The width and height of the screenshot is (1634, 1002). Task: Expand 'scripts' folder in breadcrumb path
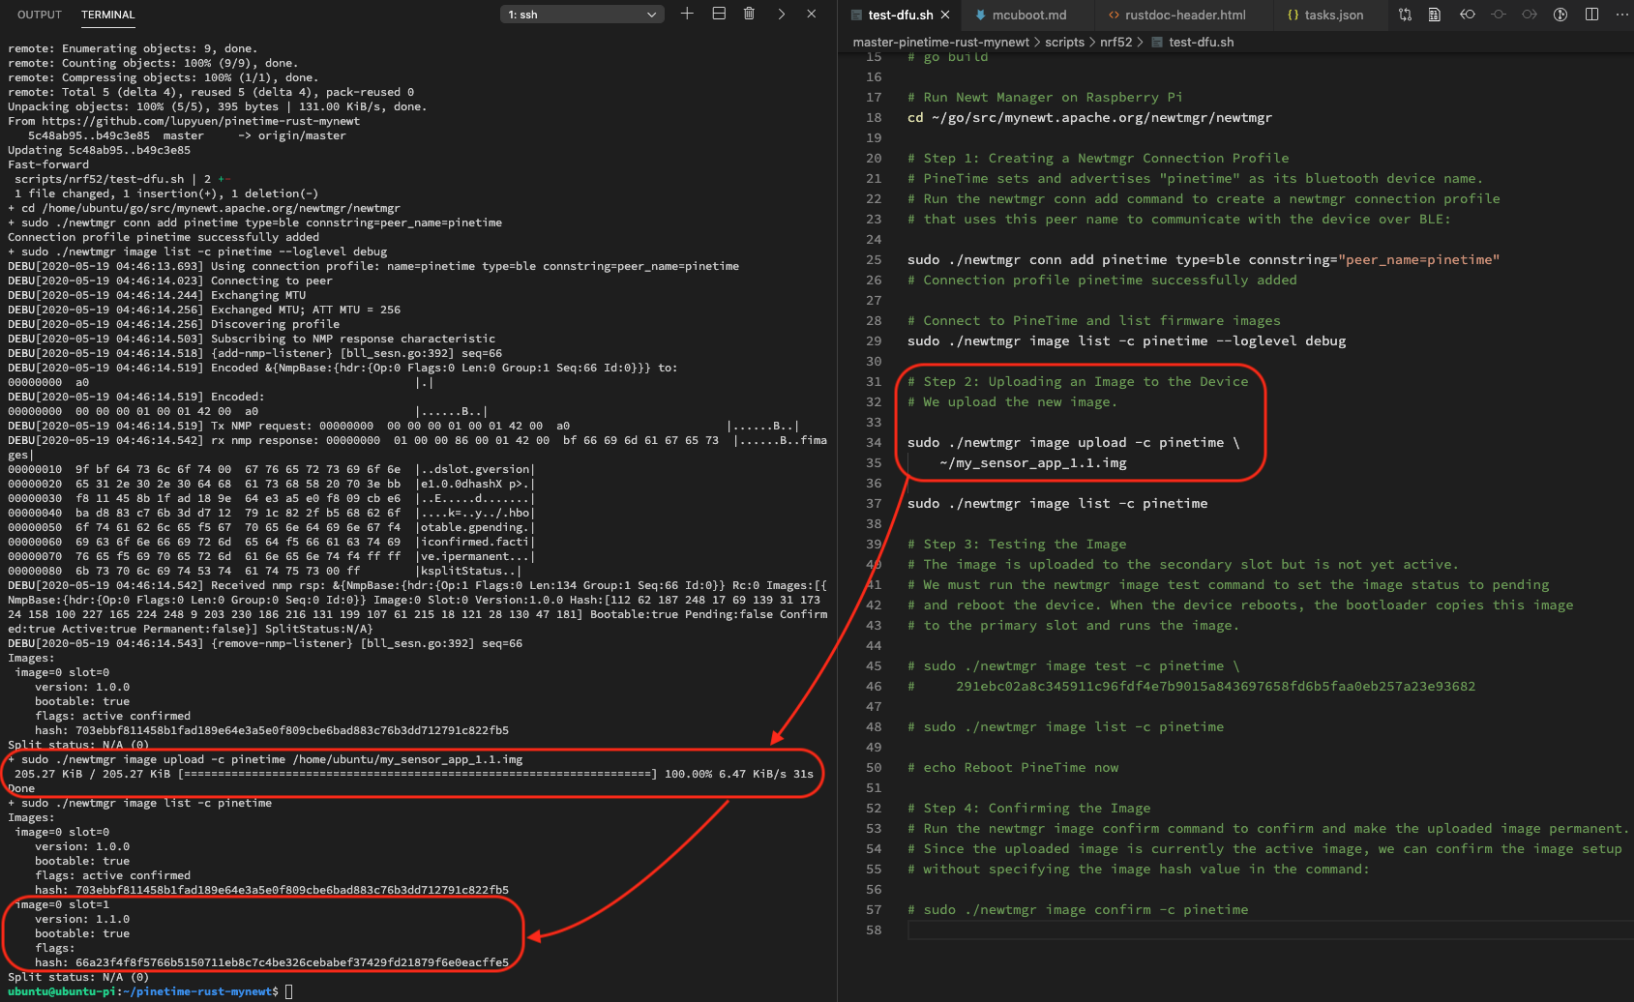pos(1064,42)
